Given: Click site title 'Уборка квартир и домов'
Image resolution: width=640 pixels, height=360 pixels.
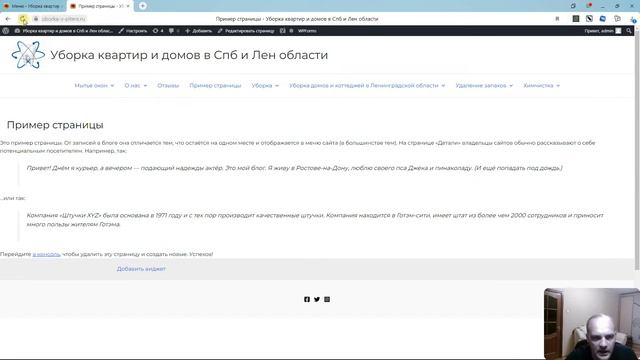Looking at the screenshot, I should point(189,55).
